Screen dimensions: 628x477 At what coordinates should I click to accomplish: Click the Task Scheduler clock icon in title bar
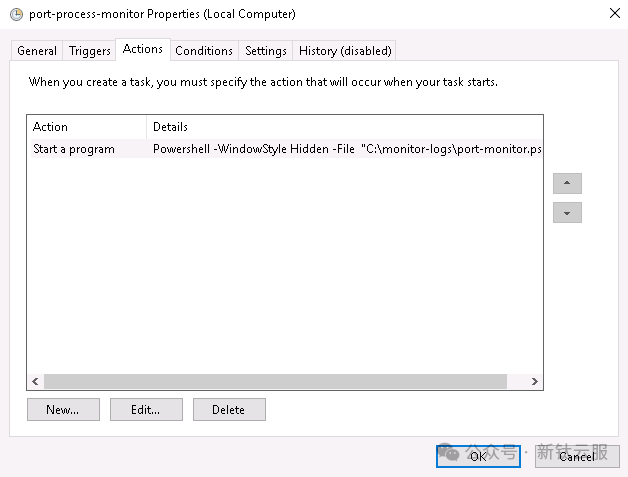[16, 14]
